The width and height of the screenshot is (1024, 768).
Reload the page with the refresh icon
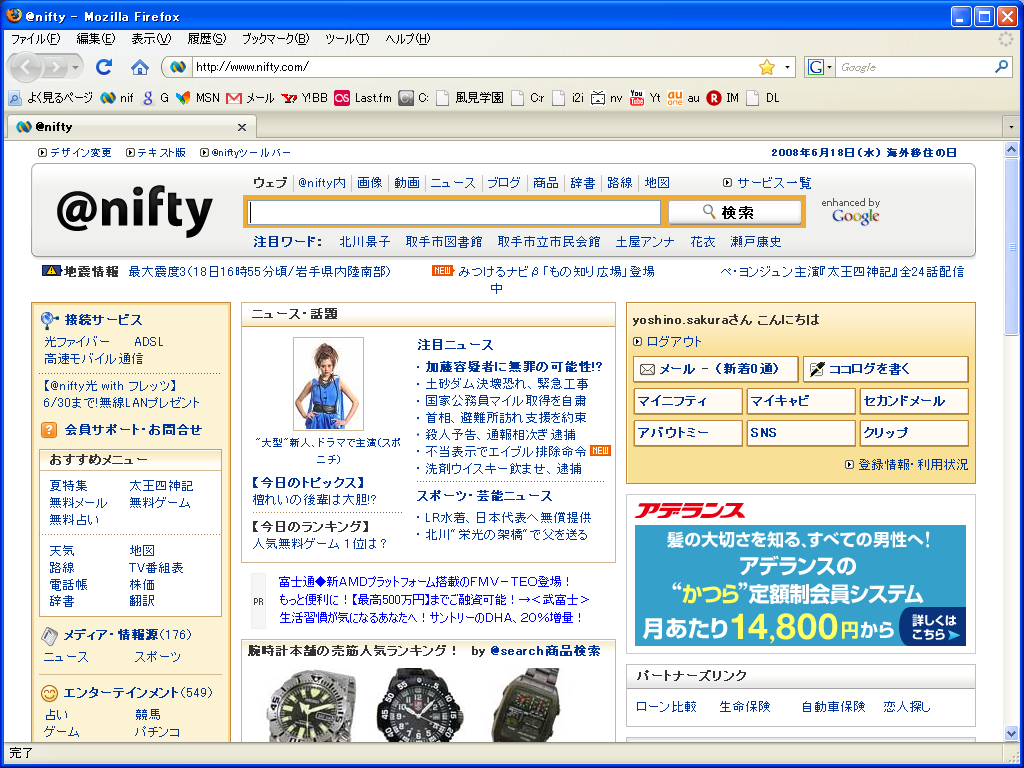104,67
